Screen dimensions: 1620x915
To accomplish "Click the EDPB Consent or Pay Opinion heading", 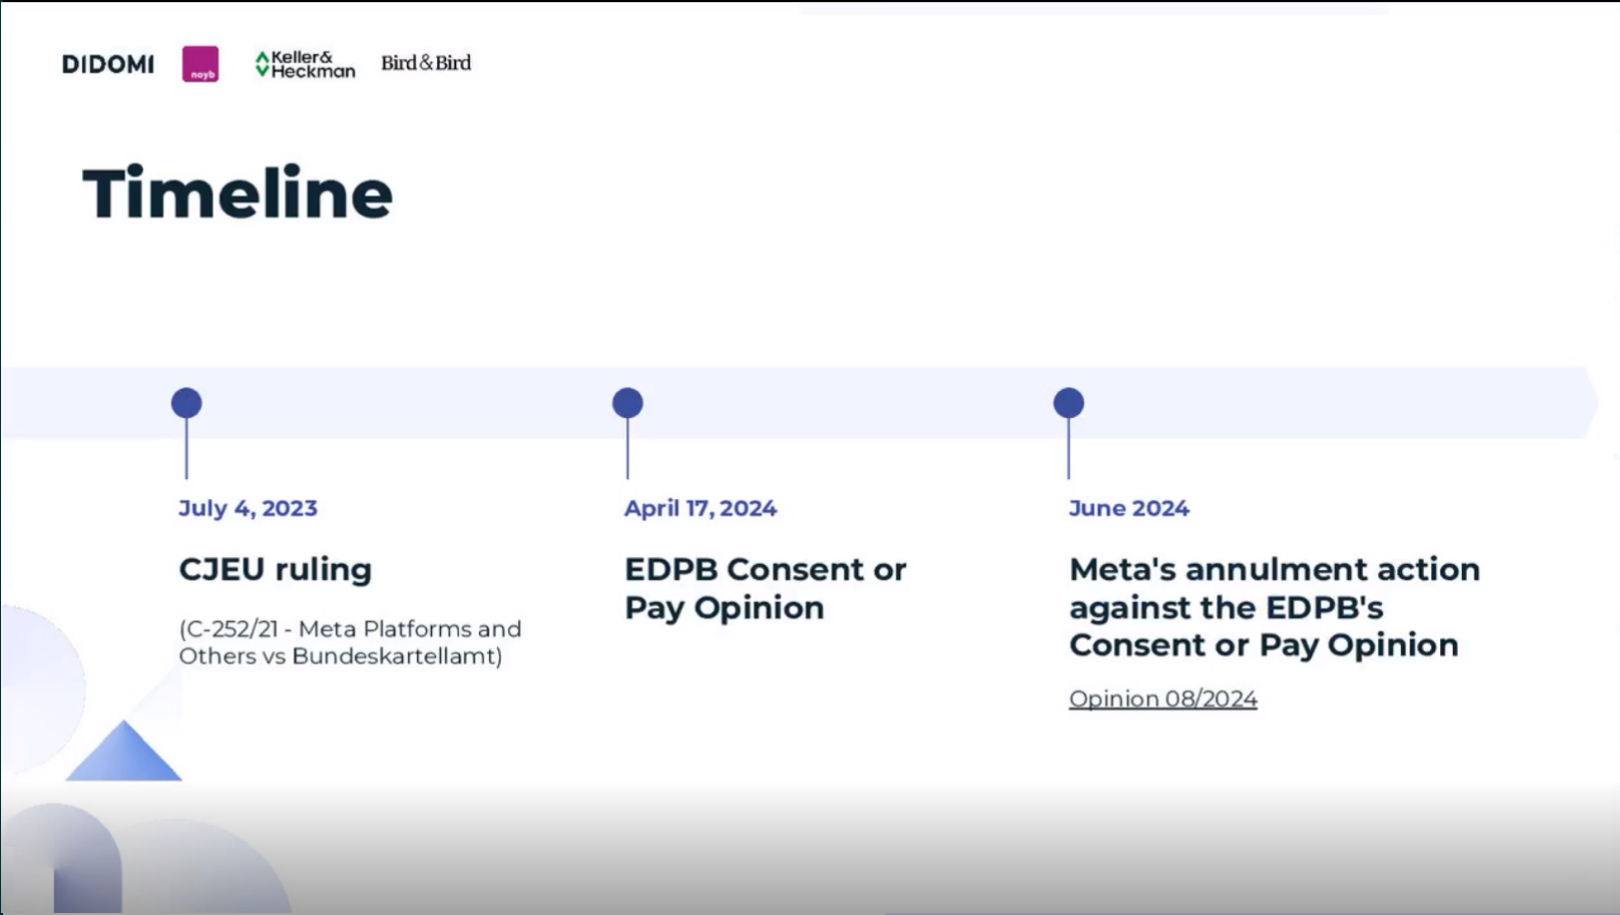I will (x=766, y=588).
